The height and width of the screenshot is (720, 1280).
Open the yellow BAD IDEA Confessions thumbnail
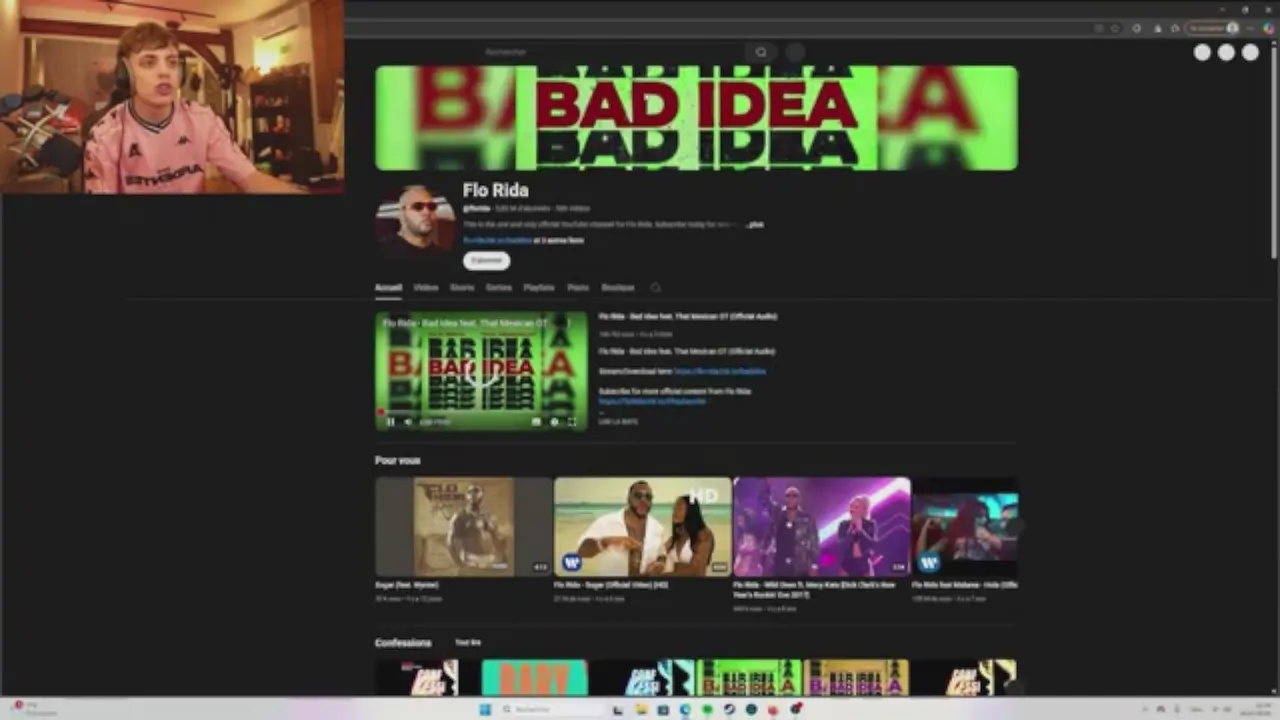pos(857,678)
